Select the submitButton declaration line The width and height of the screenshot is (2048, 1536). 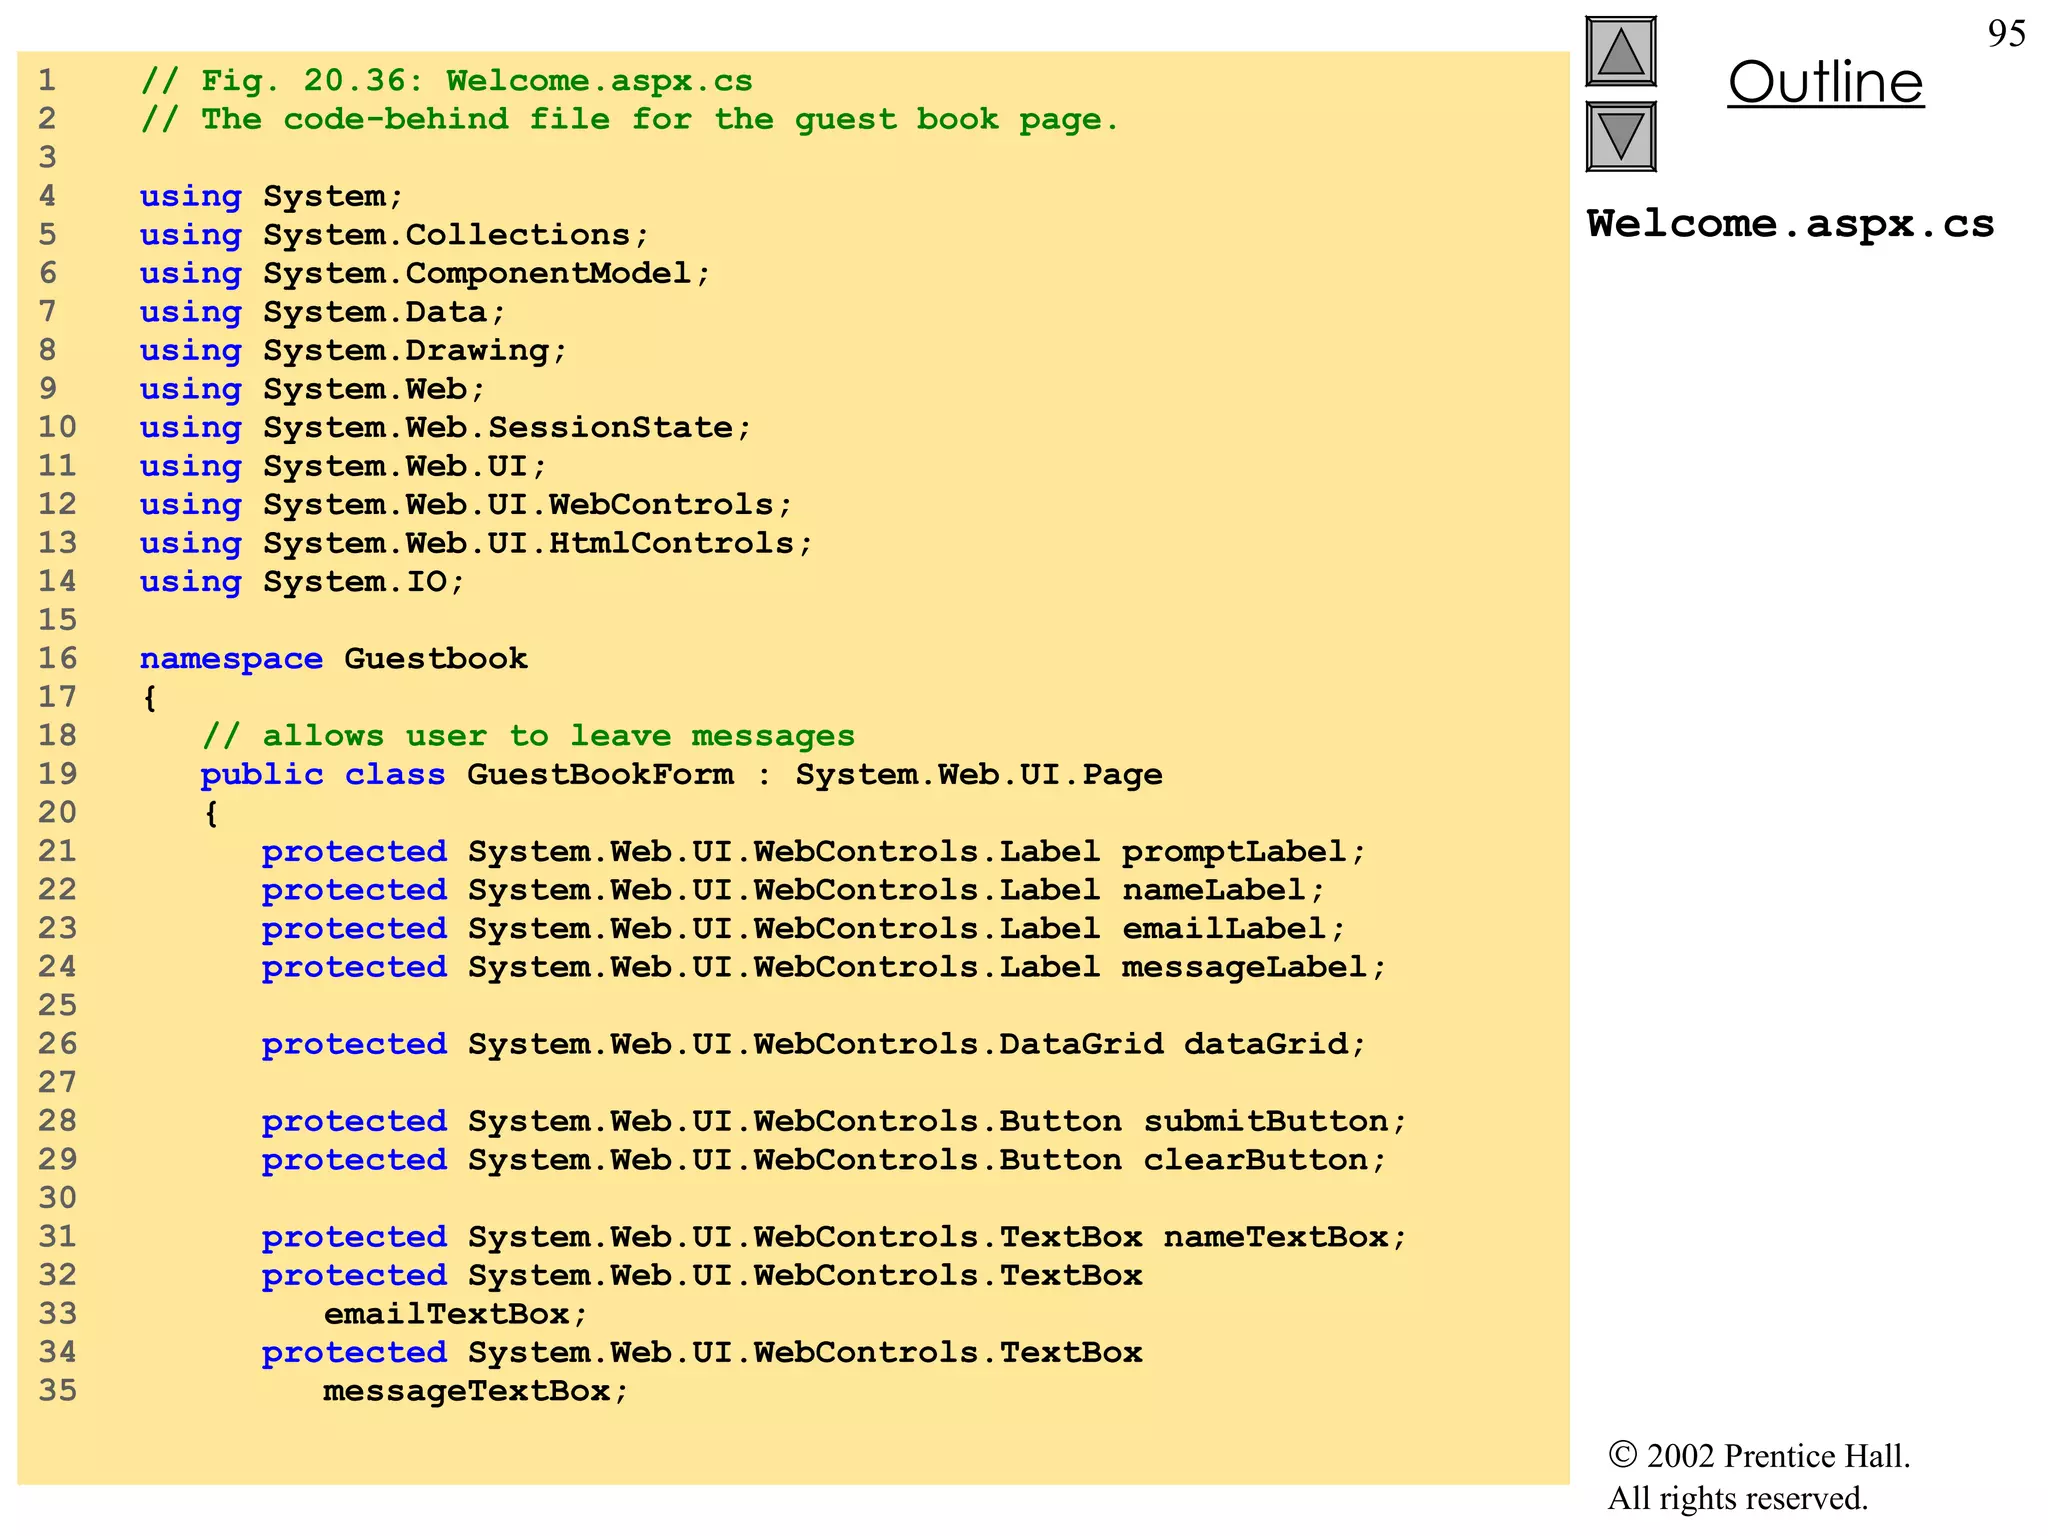[x=834, y=1121]
